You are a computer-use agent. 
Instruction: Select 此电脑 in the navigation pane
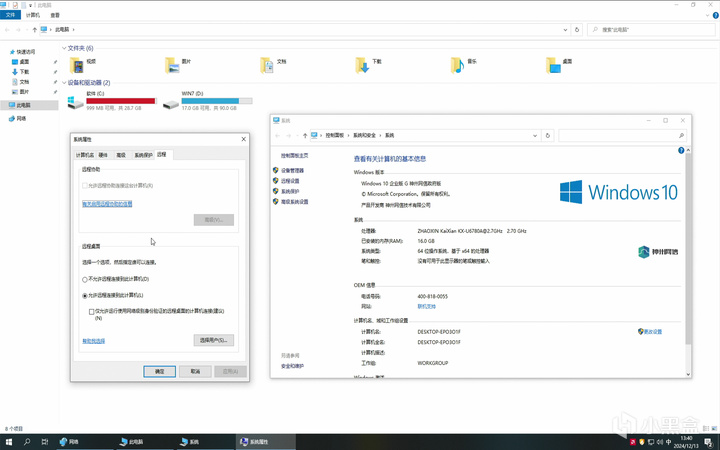(23, 105)
